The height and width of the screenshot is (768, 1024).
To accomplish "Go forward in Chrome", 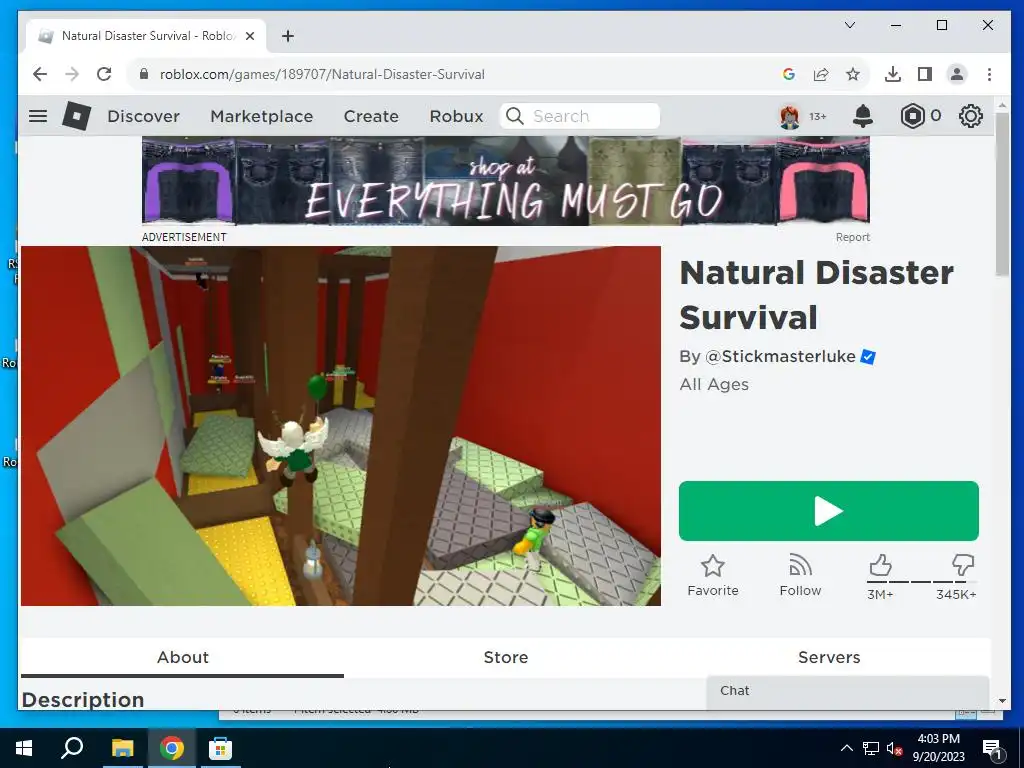I will pyautogui.click(x=72, y=74).
